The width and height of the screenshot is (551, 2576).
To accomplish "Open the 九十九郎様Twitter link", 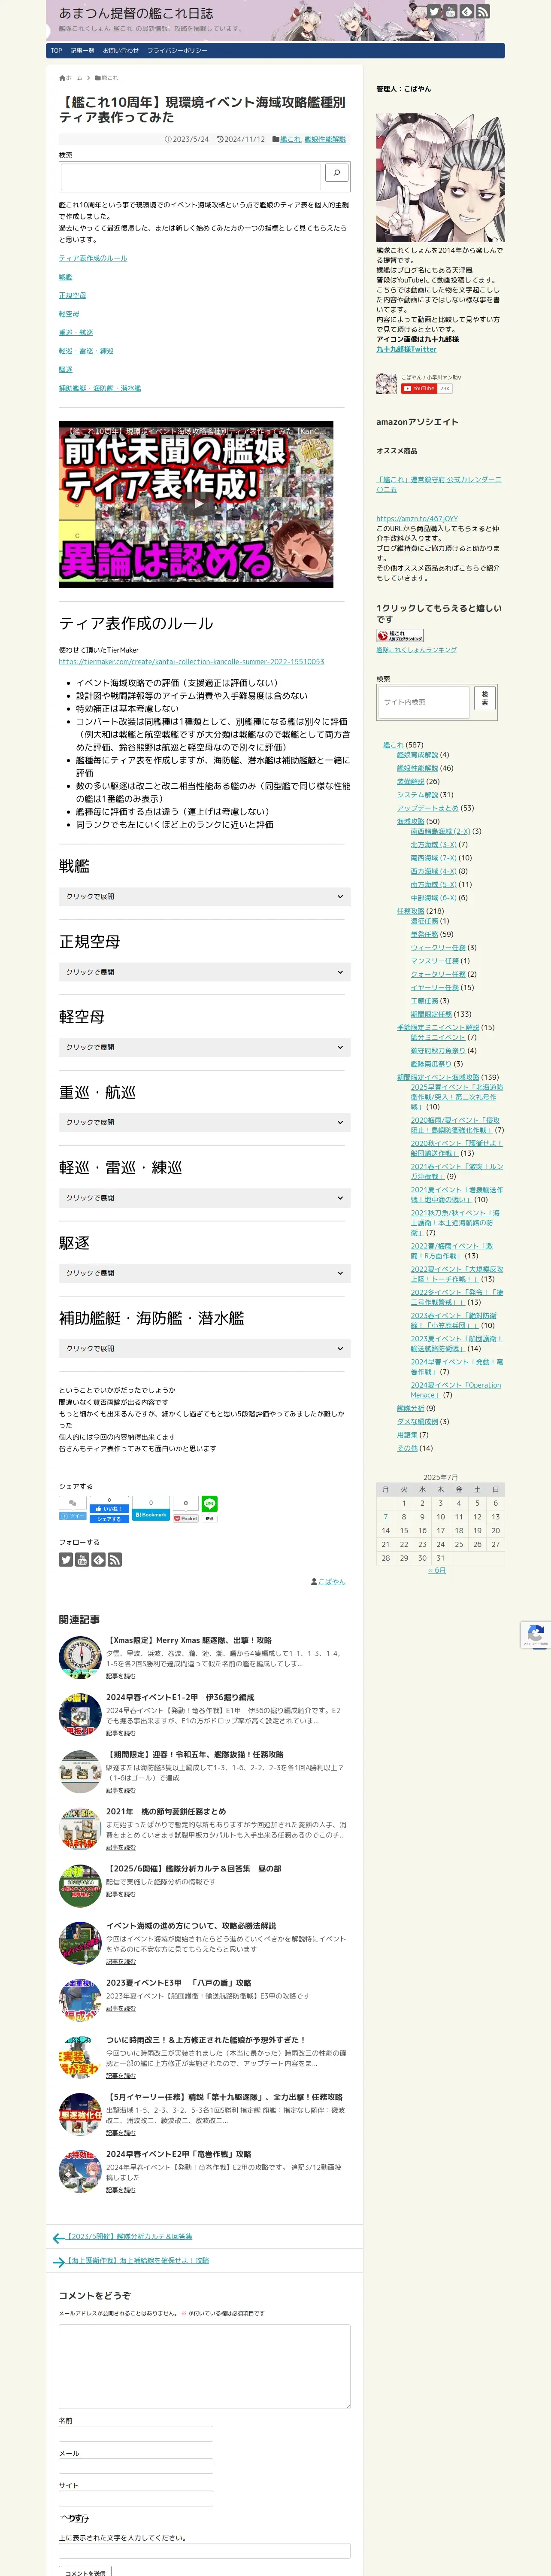I will click(406, 349).
